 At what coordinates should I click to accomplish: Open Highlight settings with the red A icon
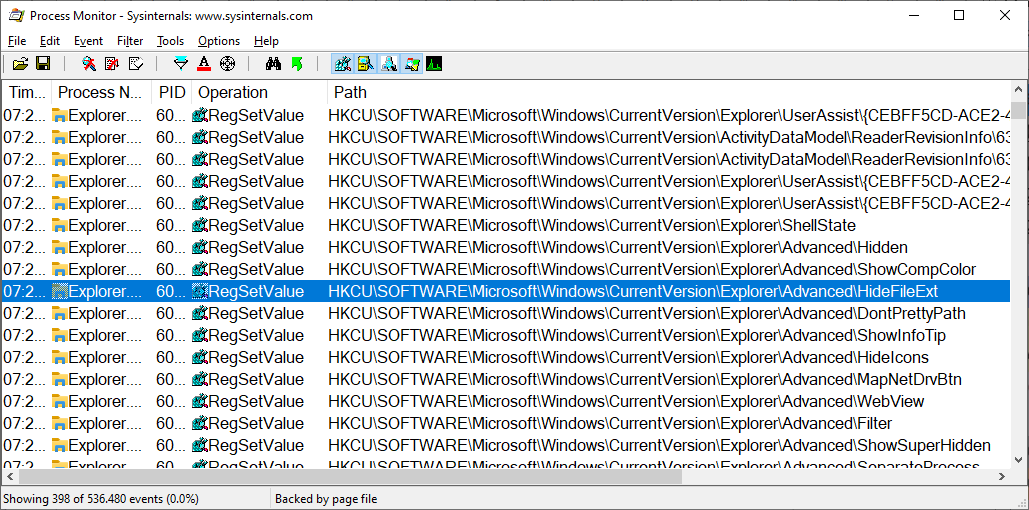[203, 64]
